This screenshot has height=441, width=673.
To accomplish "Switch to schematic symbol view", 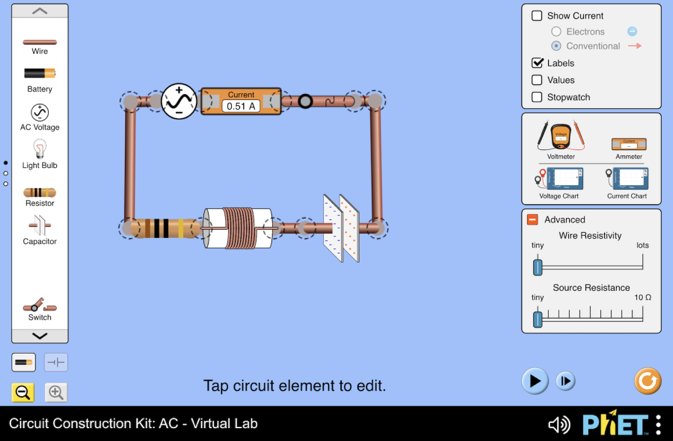I will [56, 362].
